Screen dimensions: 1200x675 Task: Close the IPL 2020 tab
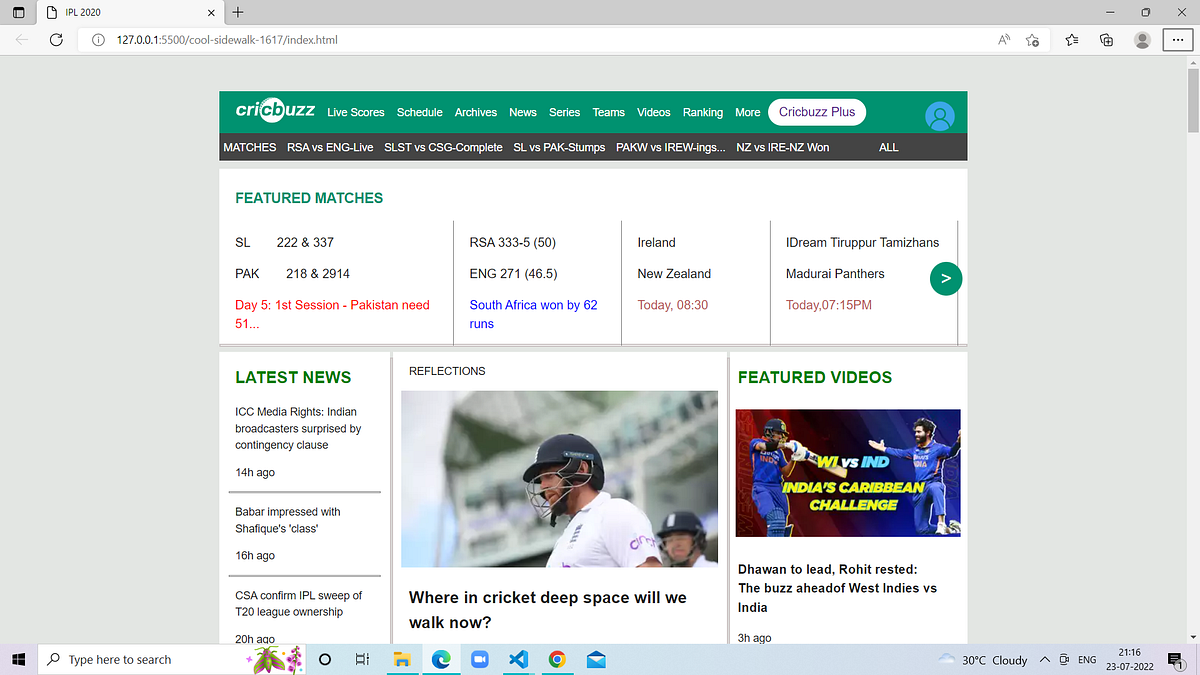(209, 13)
